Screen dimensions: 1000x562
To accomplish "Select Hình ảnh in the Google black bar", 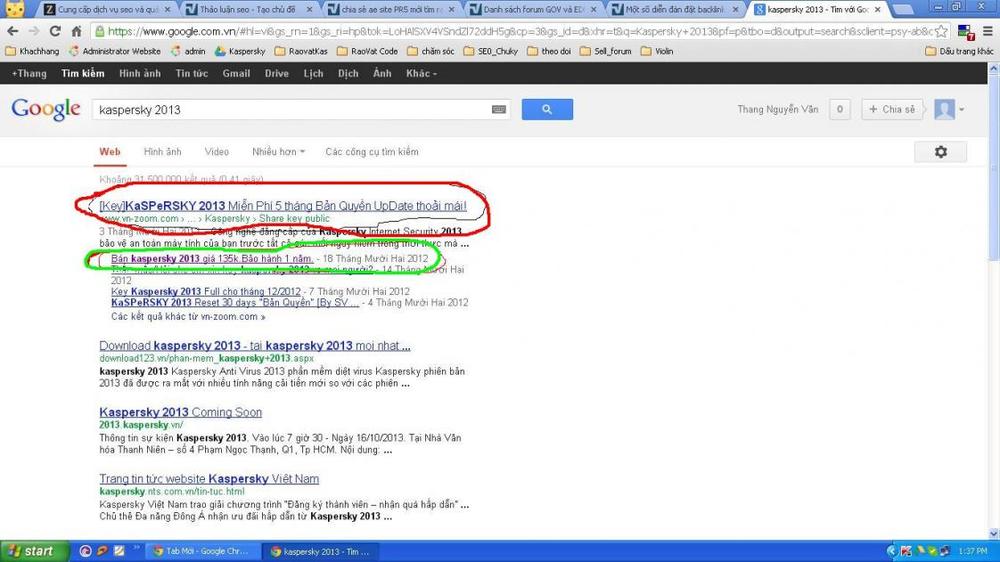I will click(140, 73).
